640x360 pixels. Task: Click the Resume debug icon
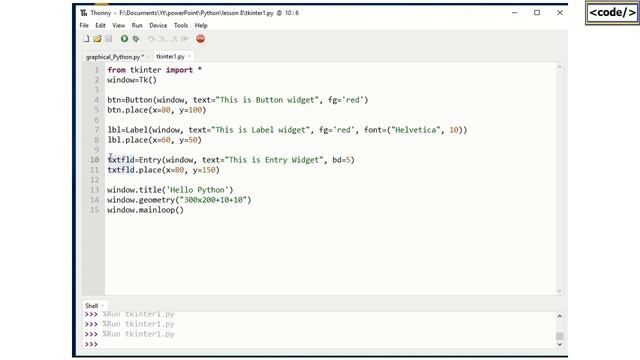click(x=185, y=39)
